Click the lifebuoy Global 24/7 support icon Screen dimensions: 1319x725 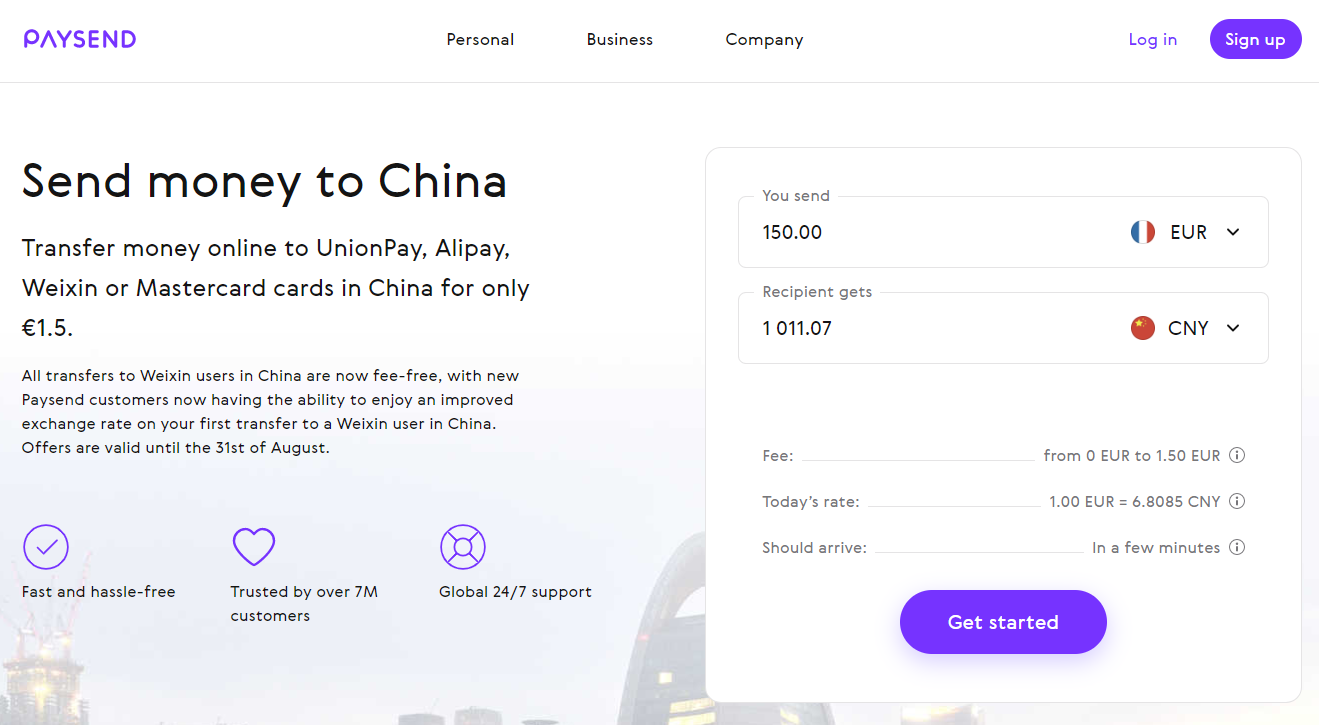463,547
